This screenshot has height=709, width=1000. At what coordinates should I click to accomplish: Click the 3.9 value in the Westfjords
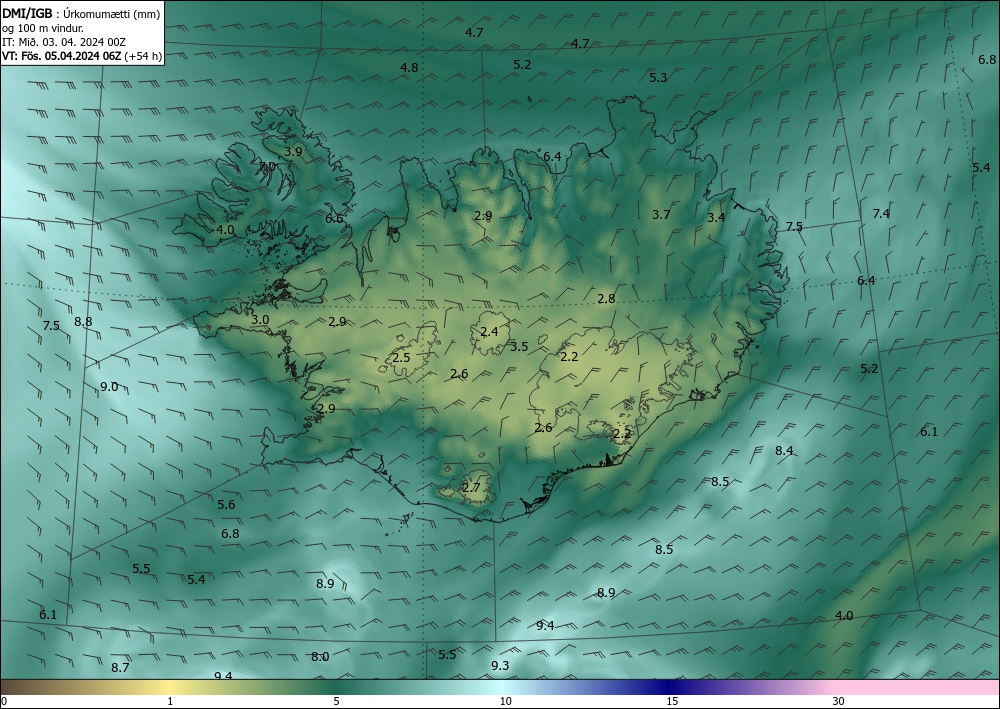[x=293, y=152]
